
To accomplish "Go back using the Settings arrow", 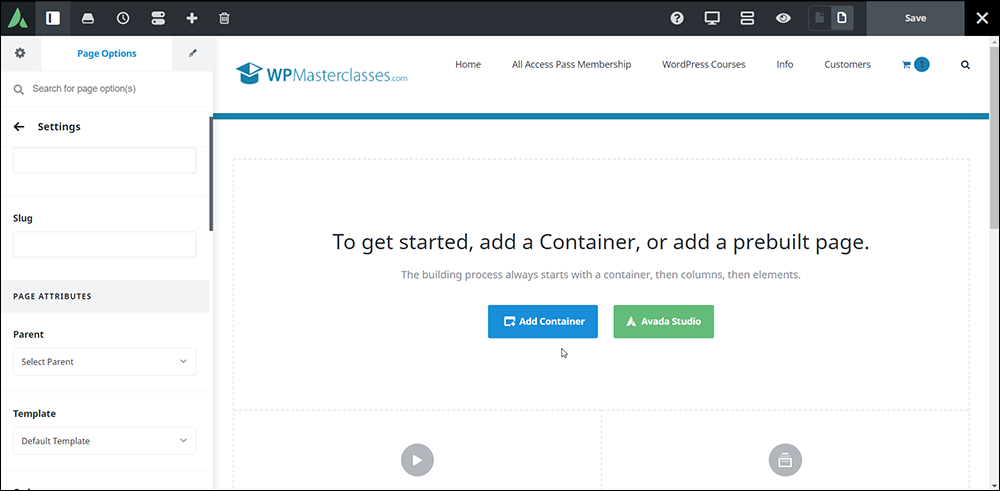I will 19,126.
